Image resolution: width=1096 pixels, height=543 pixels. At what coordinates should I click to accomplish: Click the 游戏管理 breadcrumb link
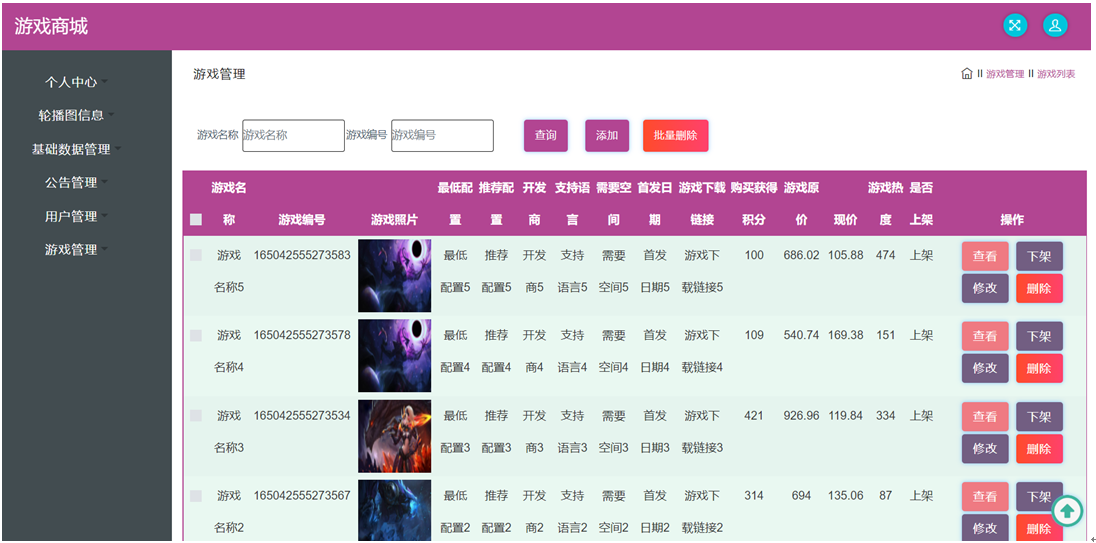click(x=1005, y=74)
